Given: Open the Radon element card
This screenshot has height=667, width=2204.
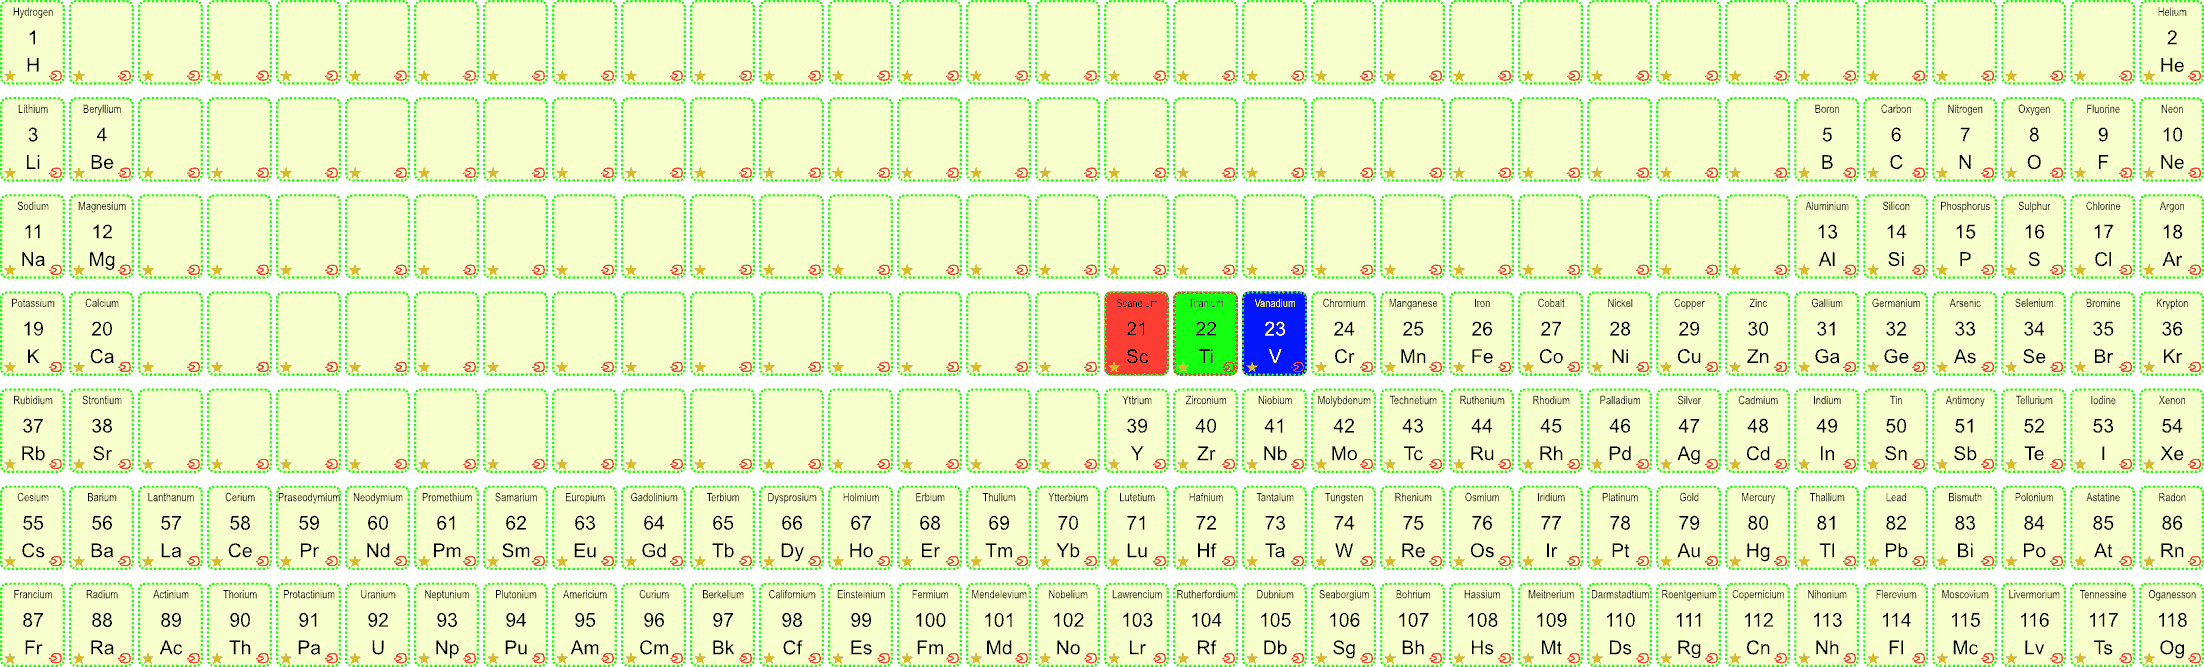Looking at the screenshot, I should (x=2172, y=528).
